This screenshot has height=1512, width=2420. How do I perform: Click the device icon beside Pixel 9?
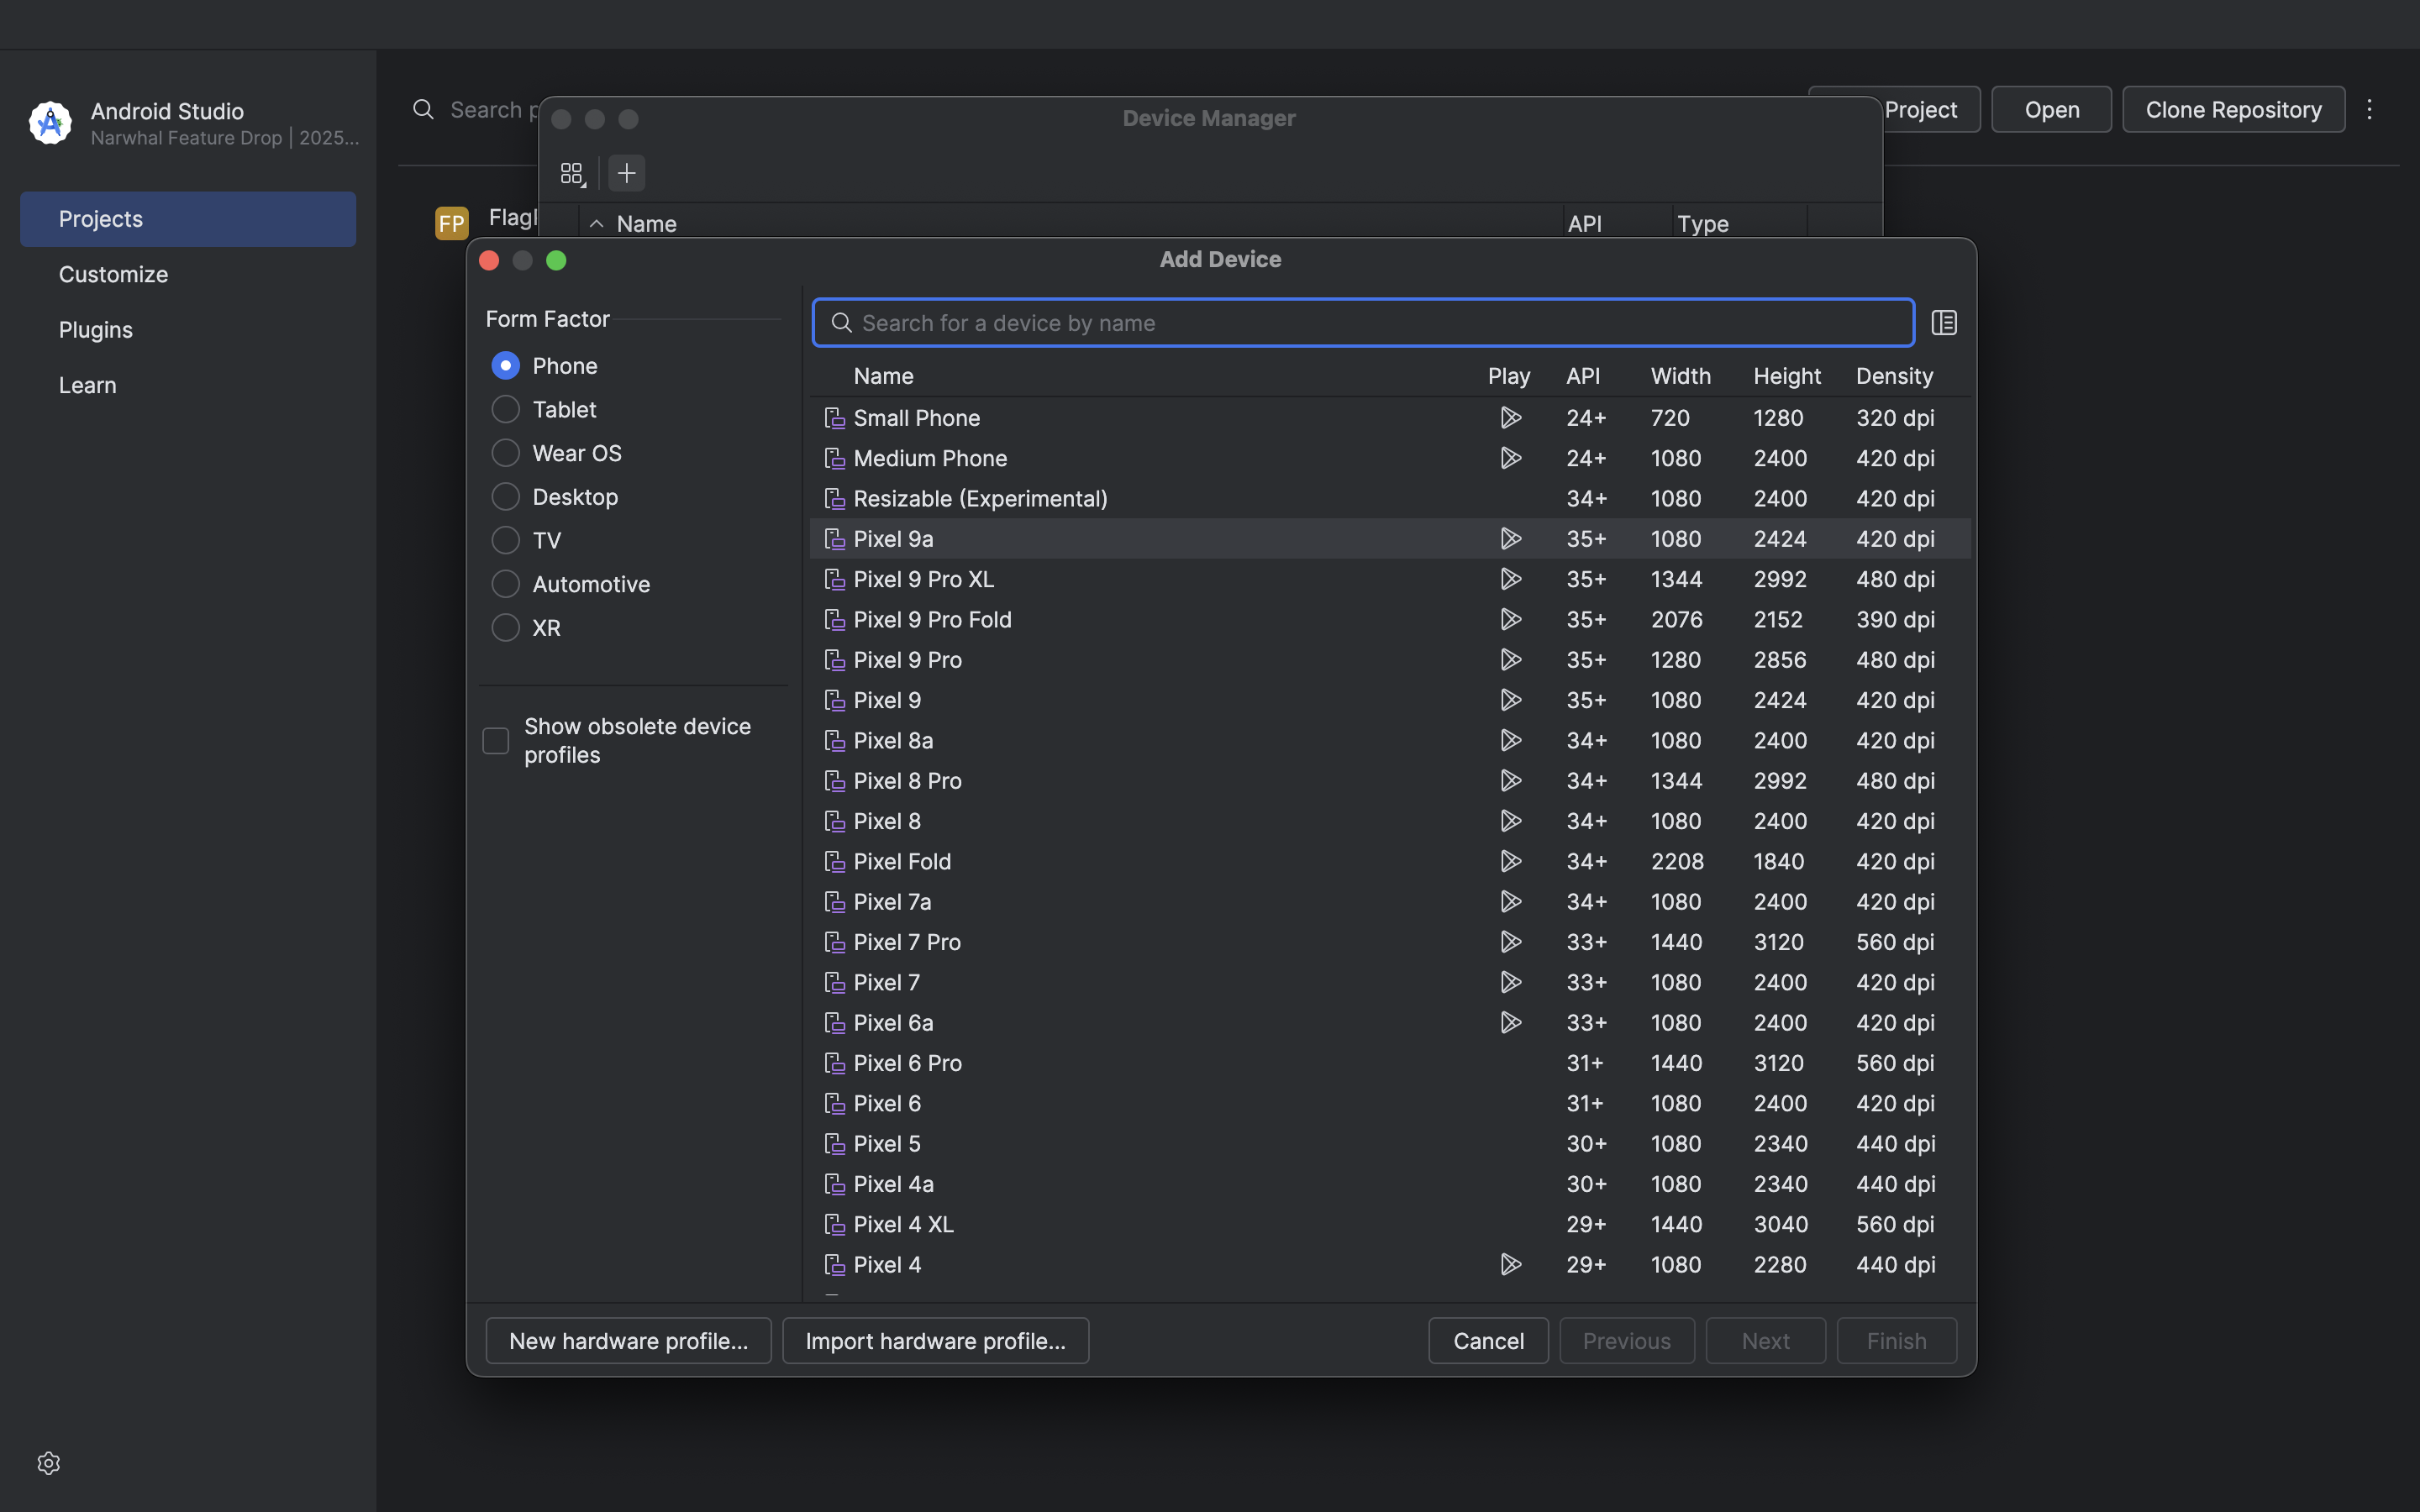(834, 700)
